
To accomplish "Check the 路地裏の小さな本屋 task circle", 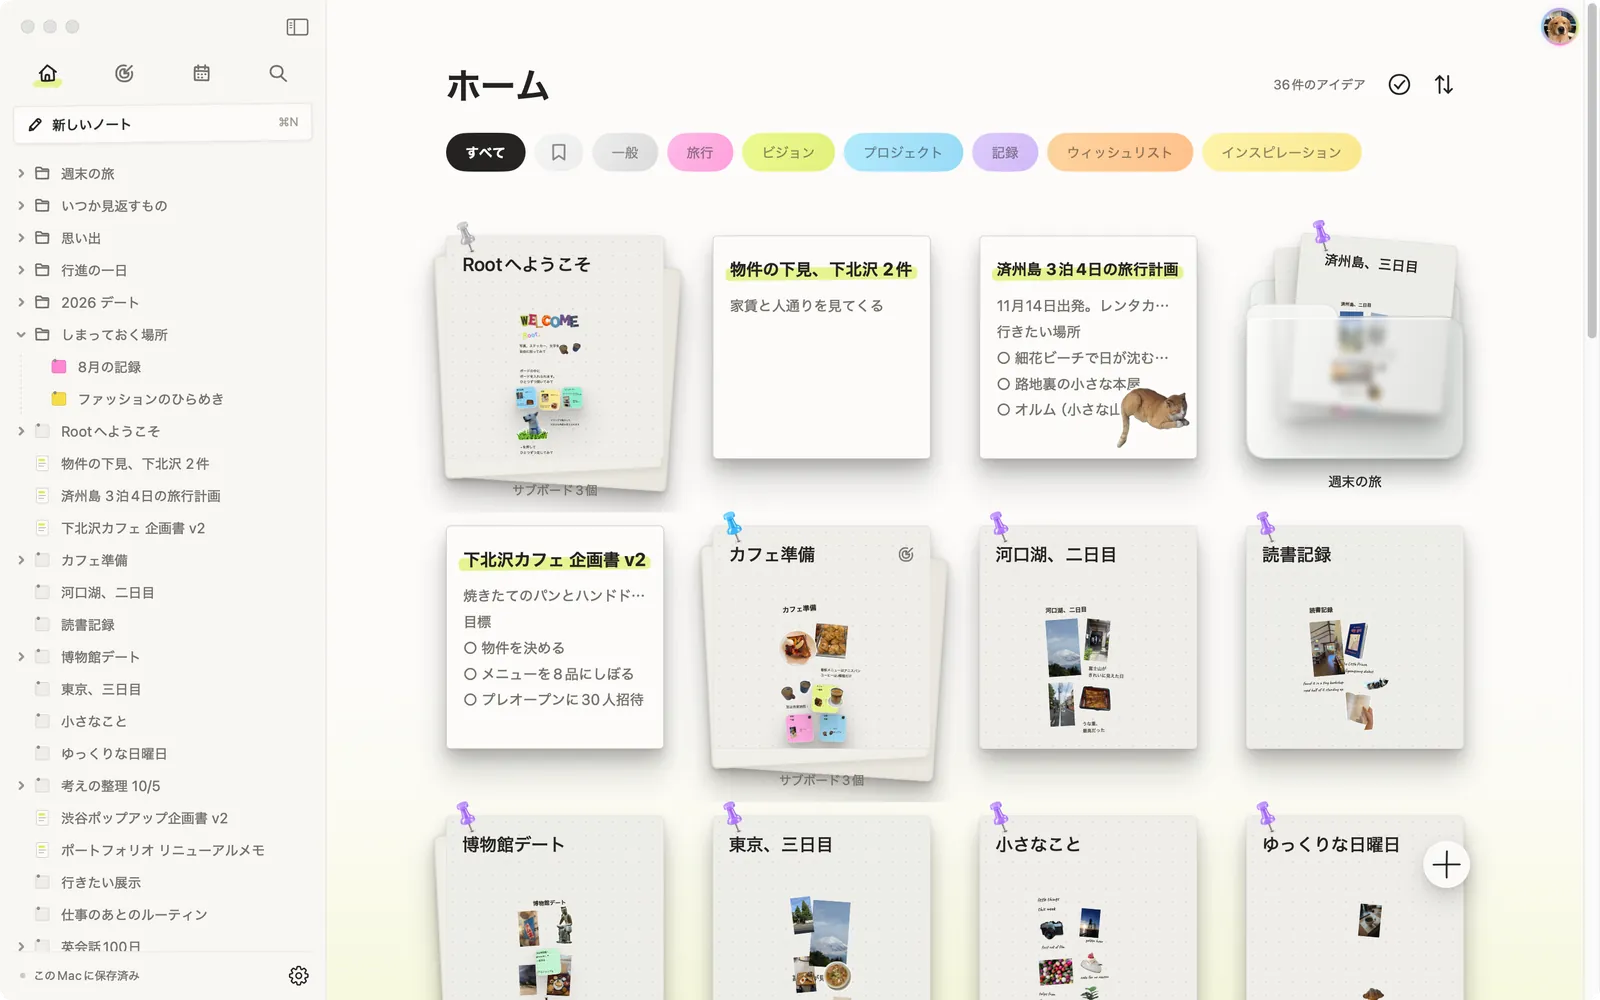I will click(1003, 384).
